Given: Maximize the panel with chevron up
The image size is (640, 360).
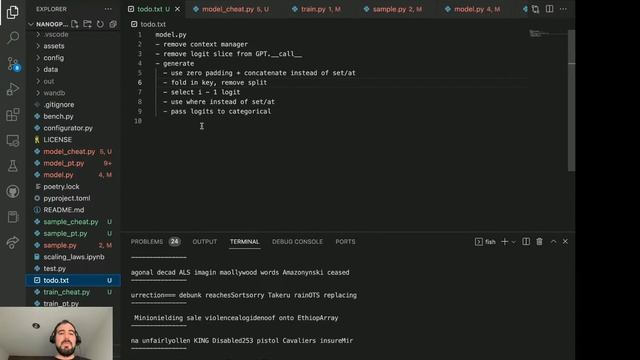Looking at the screenshot, I should point(553,242).
